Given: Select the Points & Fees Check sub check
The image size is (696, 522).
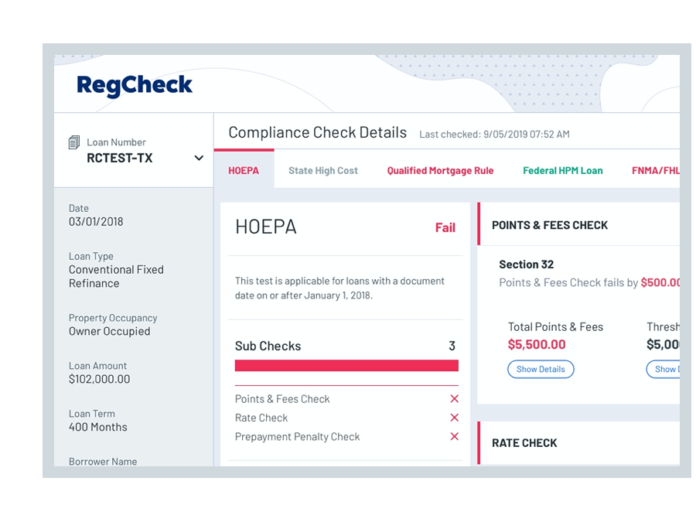Looking at the screenshot, I should coord(347,399).
